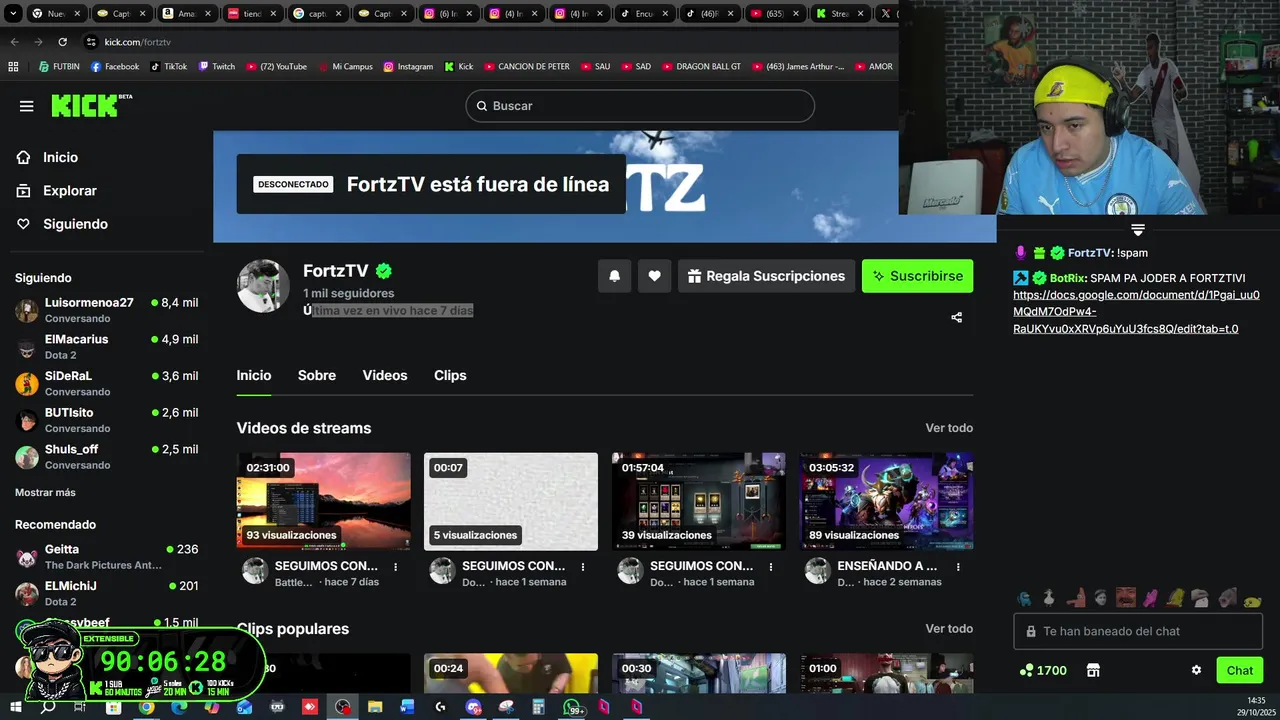The width and height of the screenshot is (1280, 720).
Task: Open SiDeRaL channel in the sidebar
Action: [106, 383]
